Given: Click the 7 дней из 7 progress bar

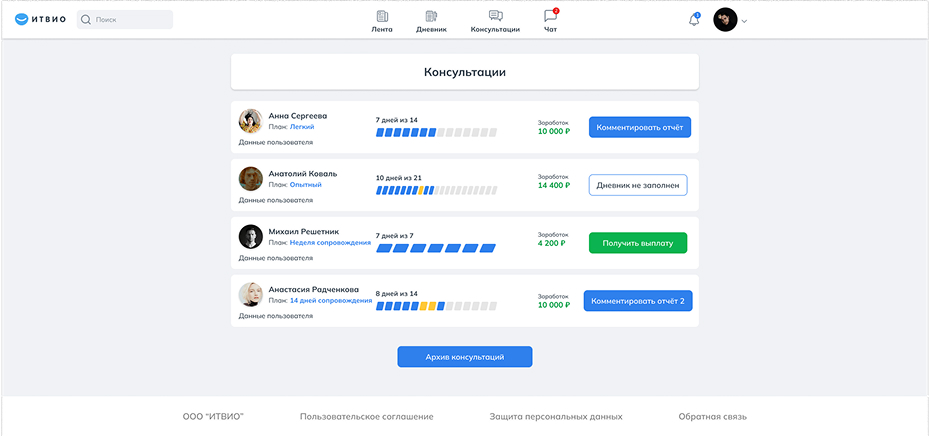Looking at the screenshot, I should pos(437,248).
